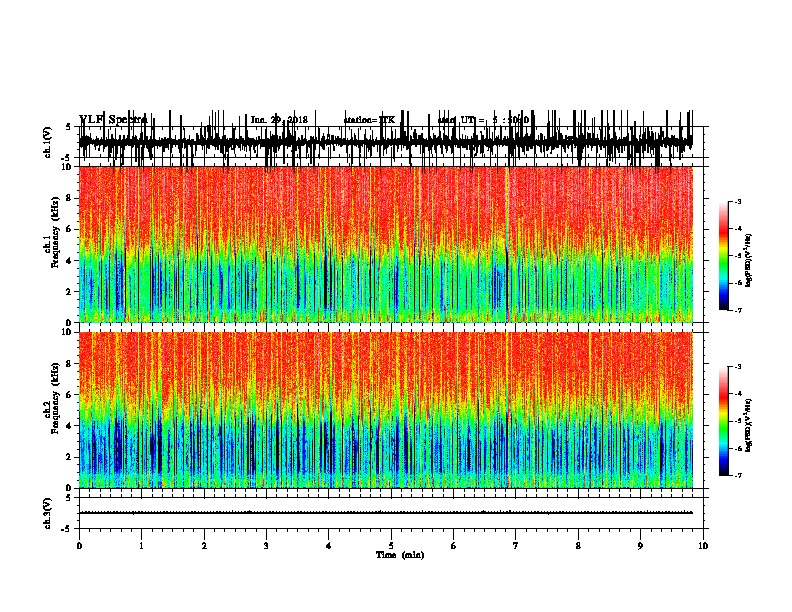
Task: Click the time tick label '10' on x-axis
Action: coord(703,546)
